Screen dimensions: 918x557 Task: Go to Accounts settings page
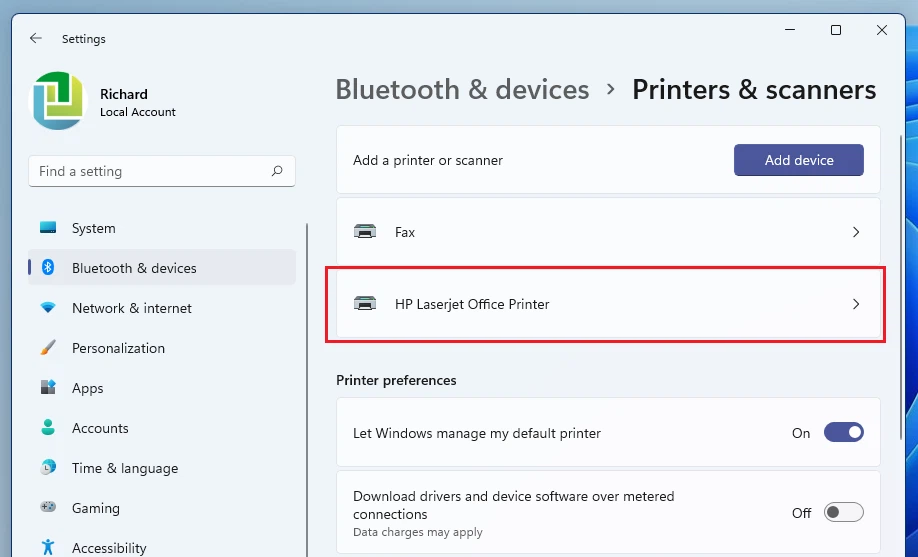(x=100, y=428)
